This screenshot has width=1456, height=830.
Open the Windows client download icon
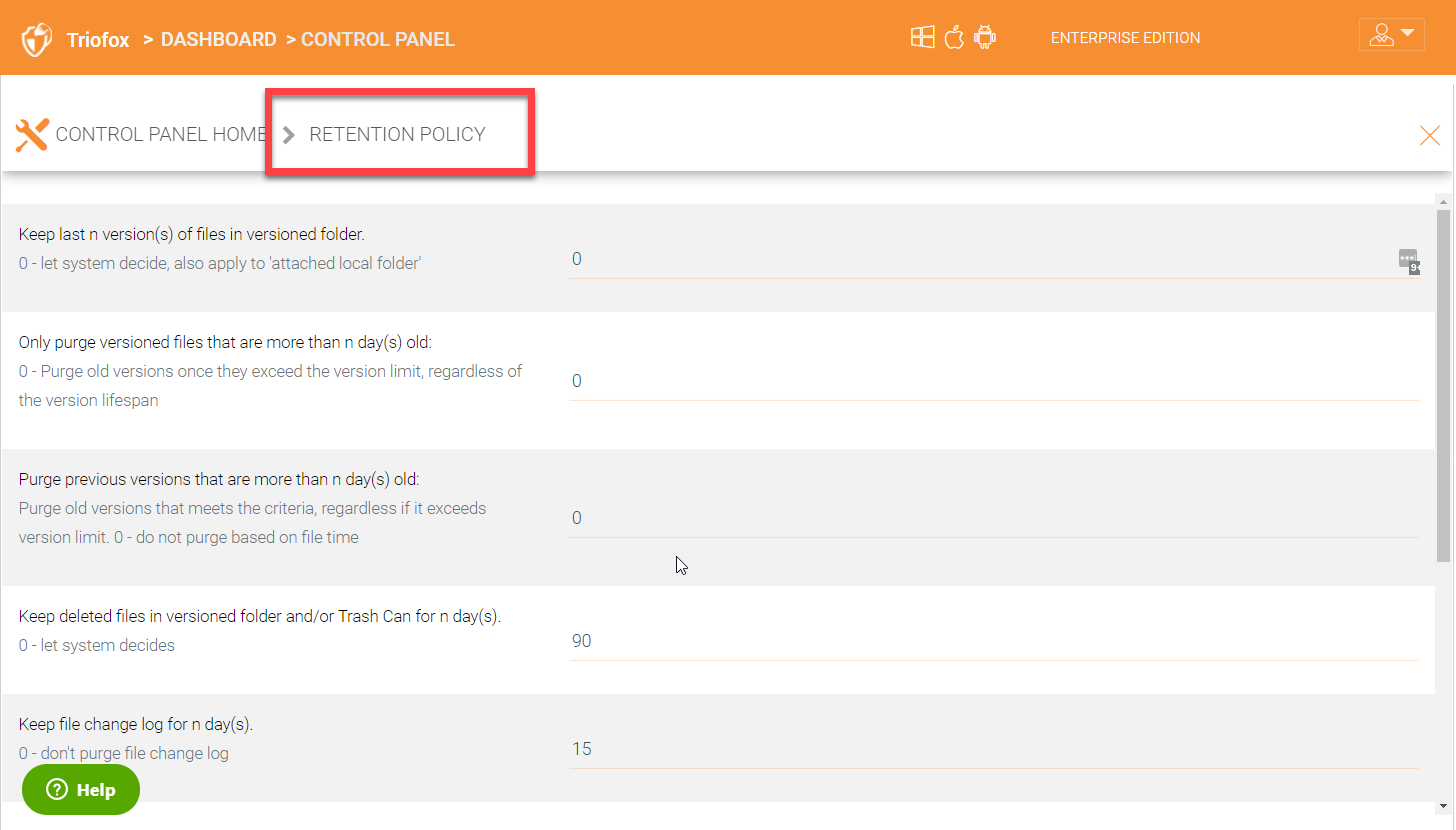pos(922,38)
